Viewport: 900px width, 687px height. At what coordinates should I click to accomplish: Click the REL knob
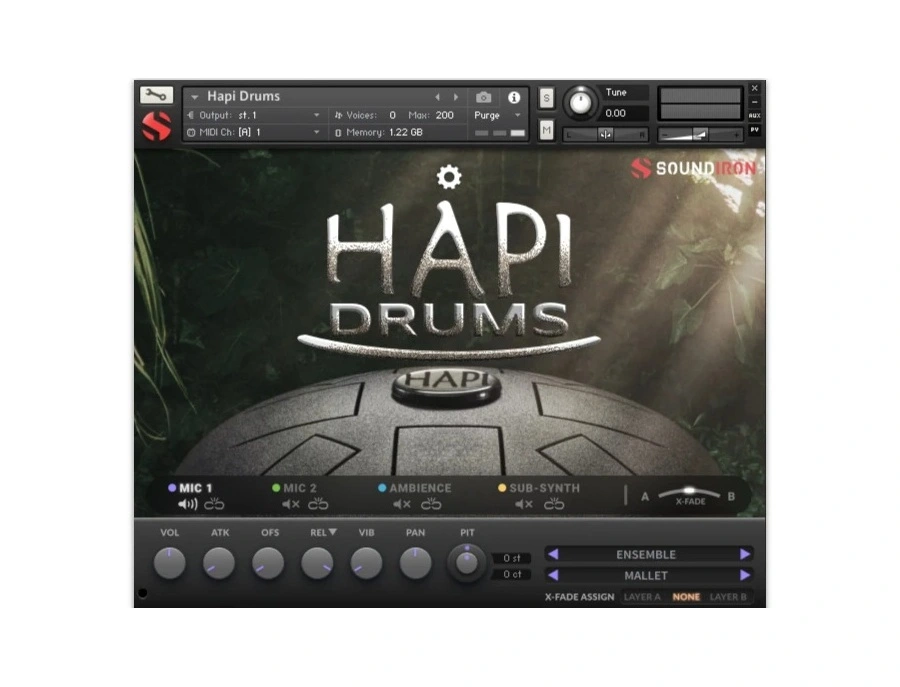(317, 562)
